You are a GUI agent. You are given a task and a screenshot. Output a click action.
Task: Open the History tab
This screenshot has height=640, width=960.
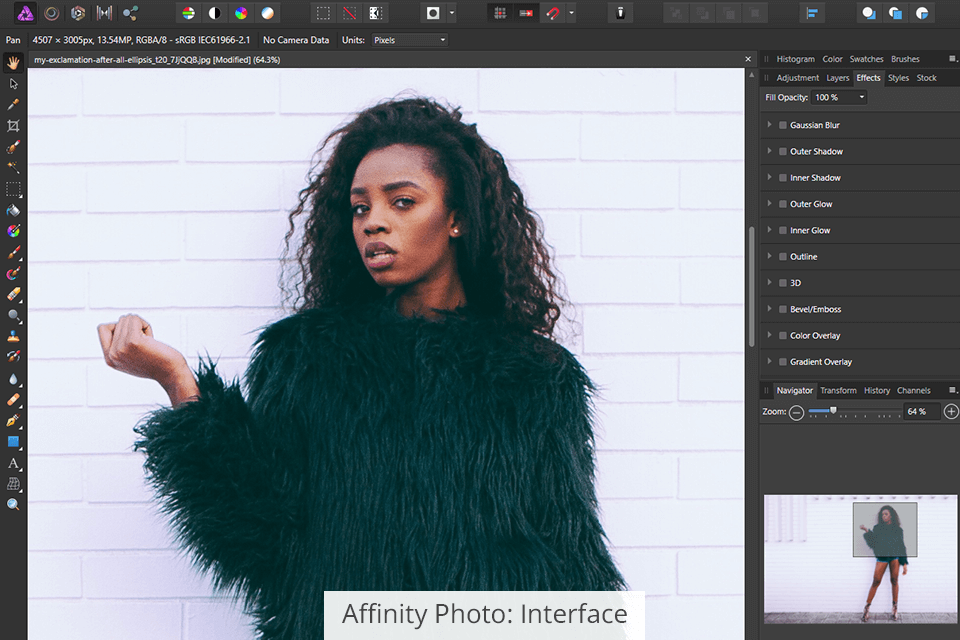point(877,390)
